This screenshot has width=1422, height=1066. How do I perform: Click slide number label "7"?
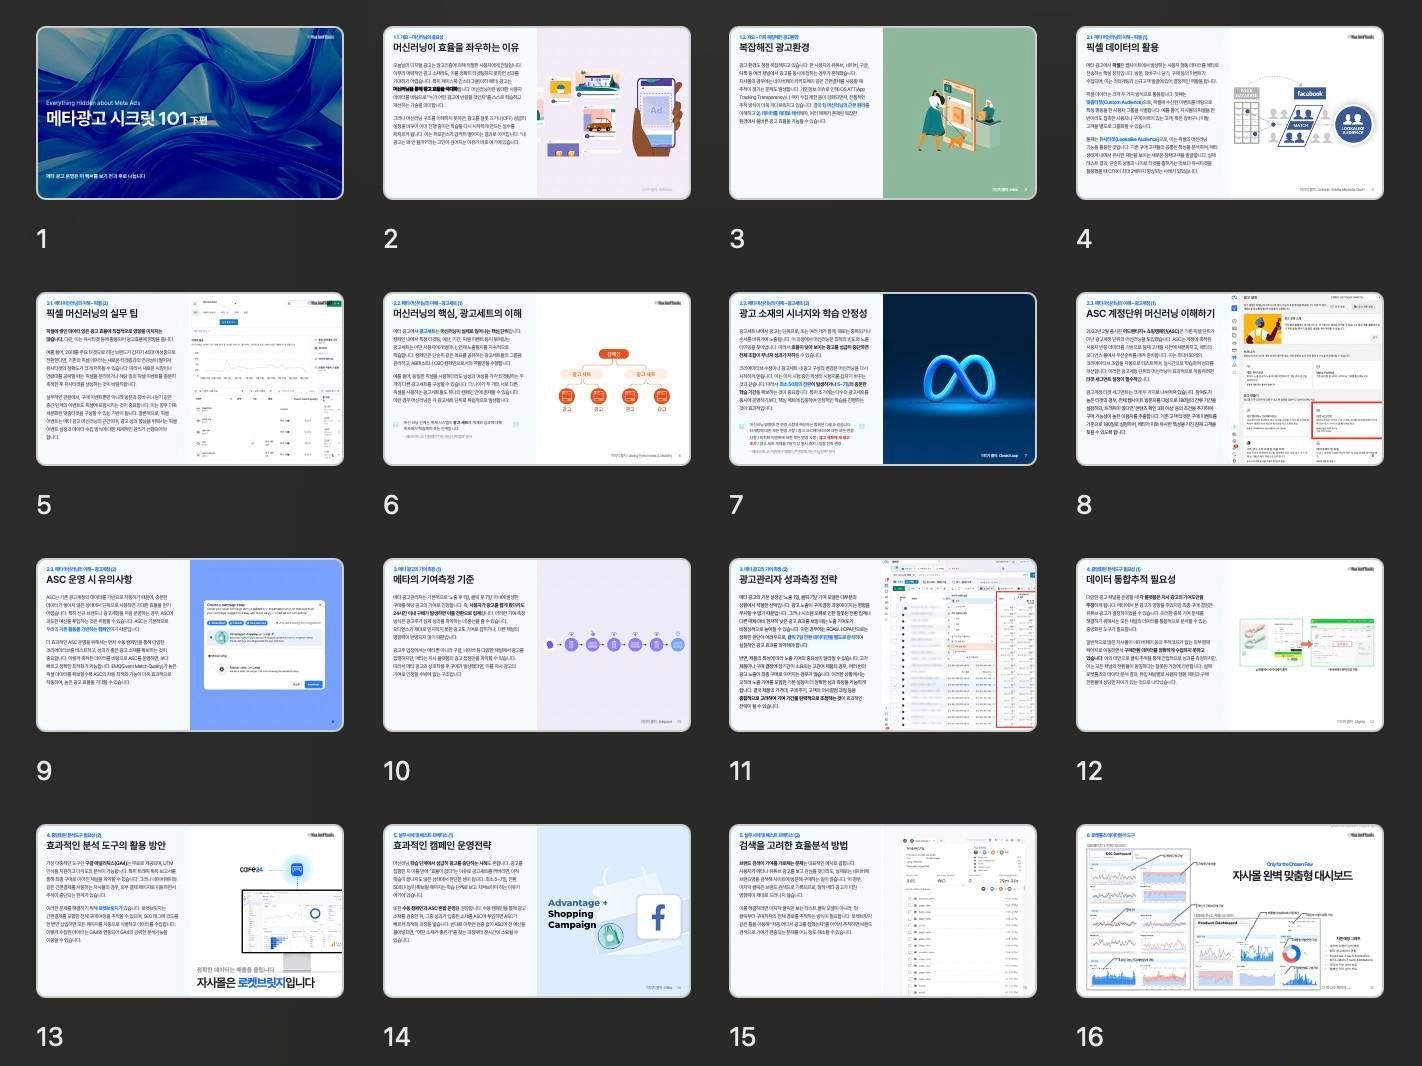737,505
